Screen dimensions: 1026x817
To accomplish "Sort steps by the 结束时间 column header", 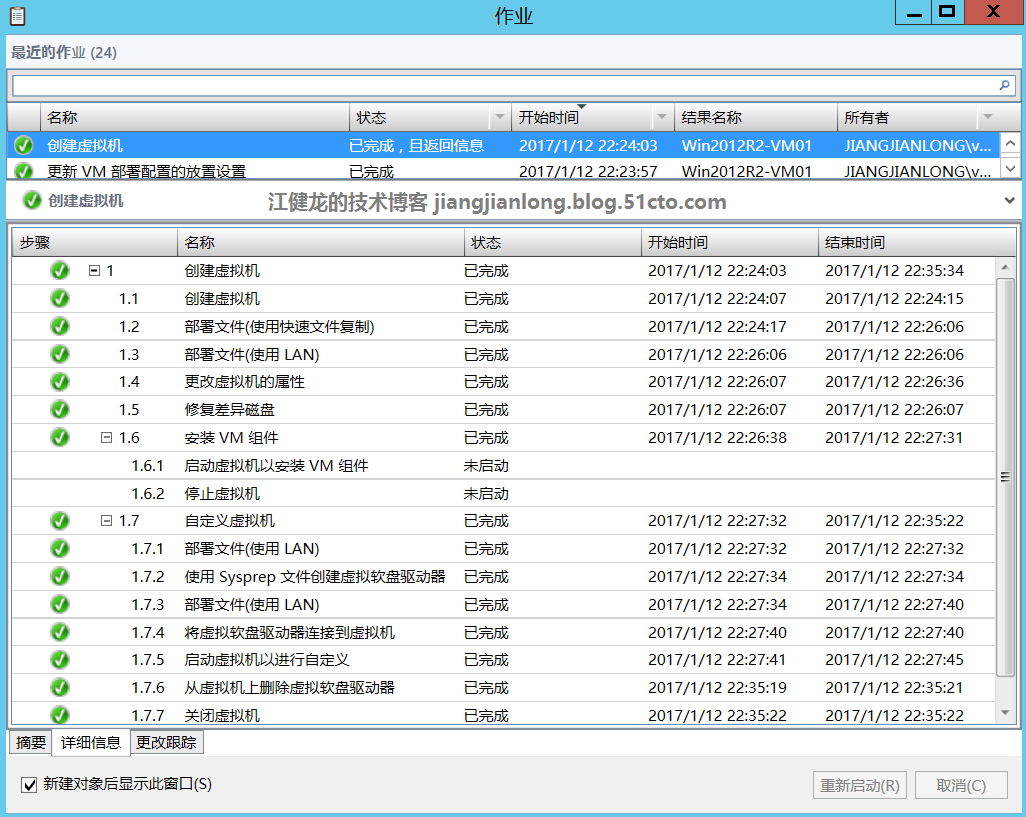I will tap(917, 243).
